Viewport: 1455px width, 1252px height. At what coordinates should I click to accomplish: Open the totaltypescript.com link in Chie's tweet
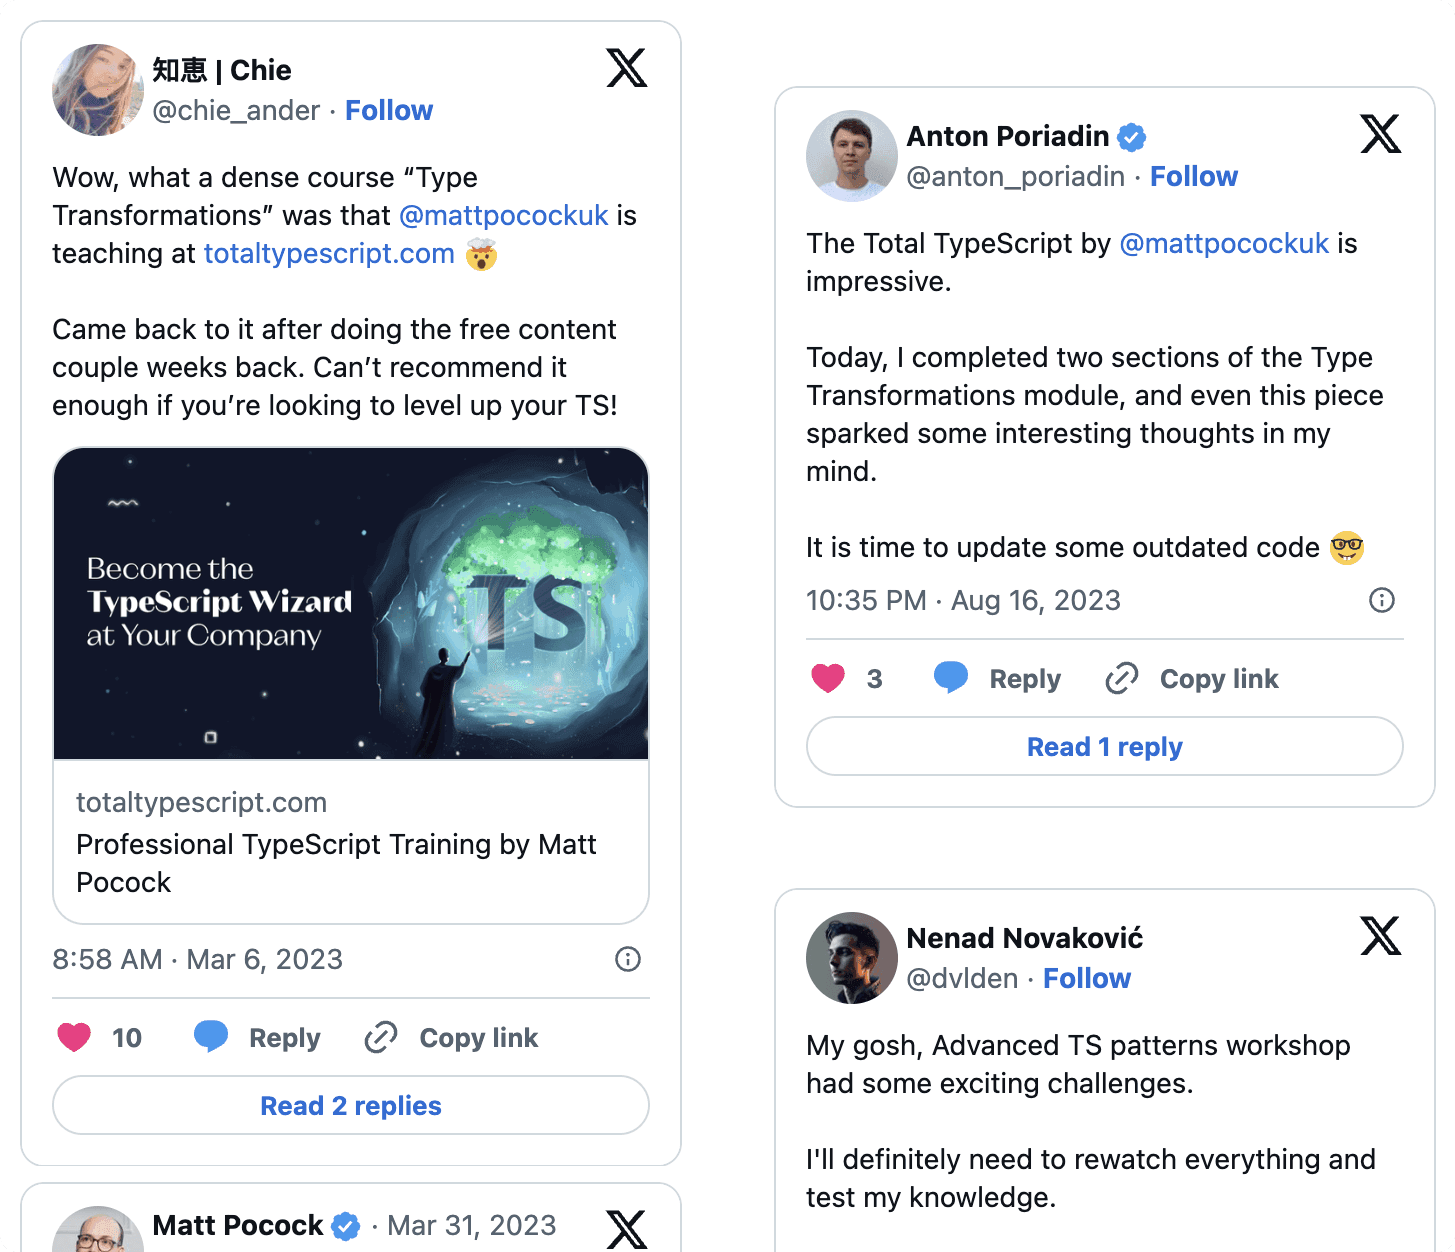pyautogui.click(x=329, y=254)
